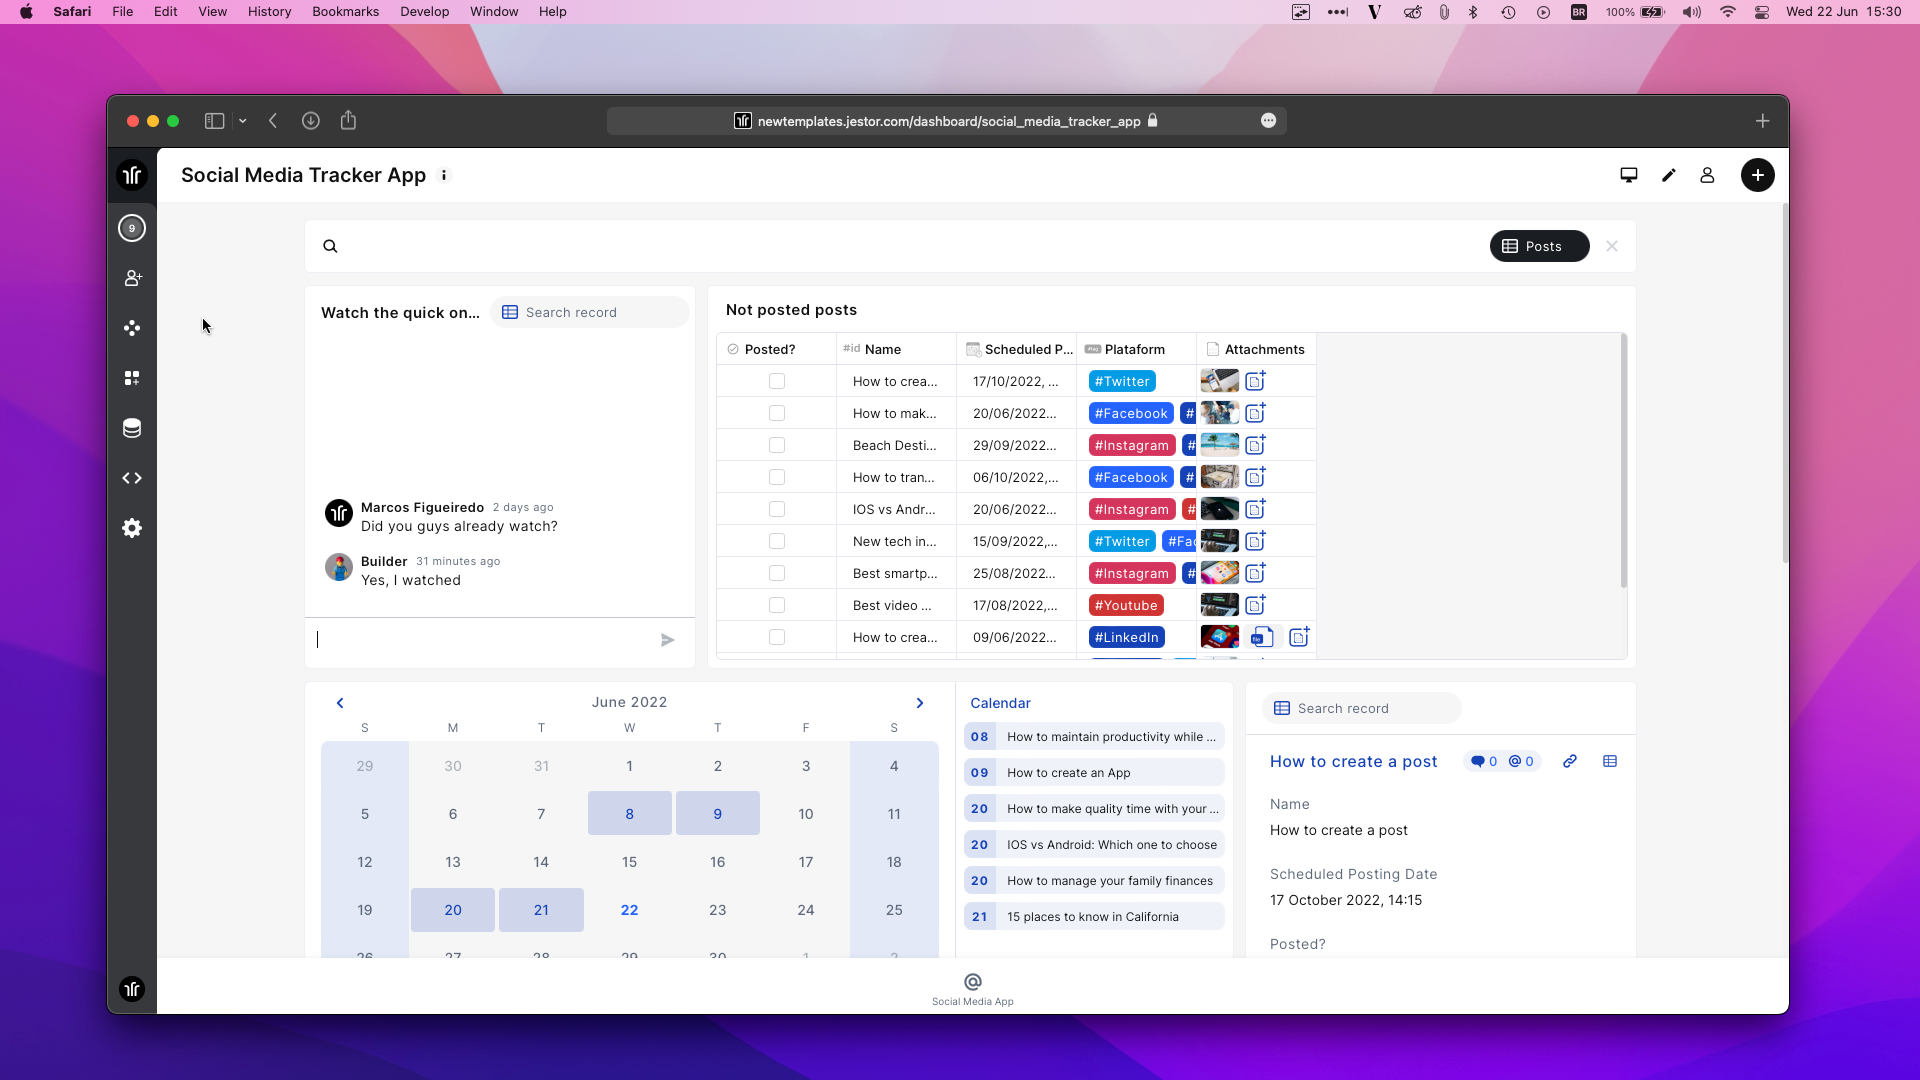Open the database icon in left sidebar

click(132, 428)
